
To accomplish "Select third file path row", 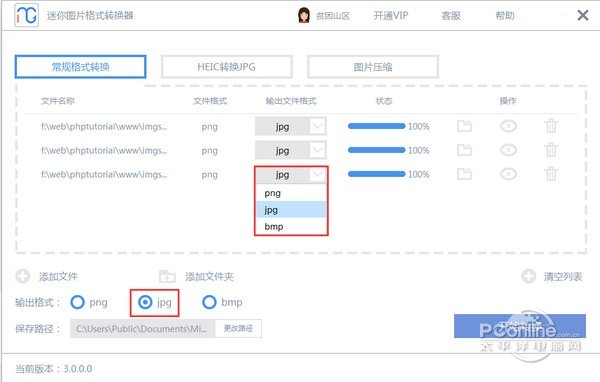I will (104, 175).
